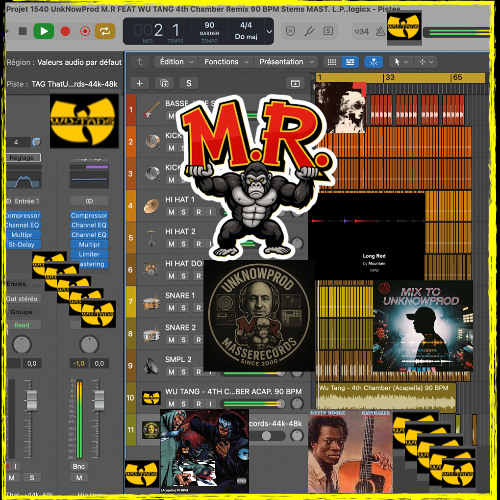The width and height of the screenshot is (500, 500).
Task: Select the hi-hat stand icon of HI HAT 2
Action: coord(151,238)
